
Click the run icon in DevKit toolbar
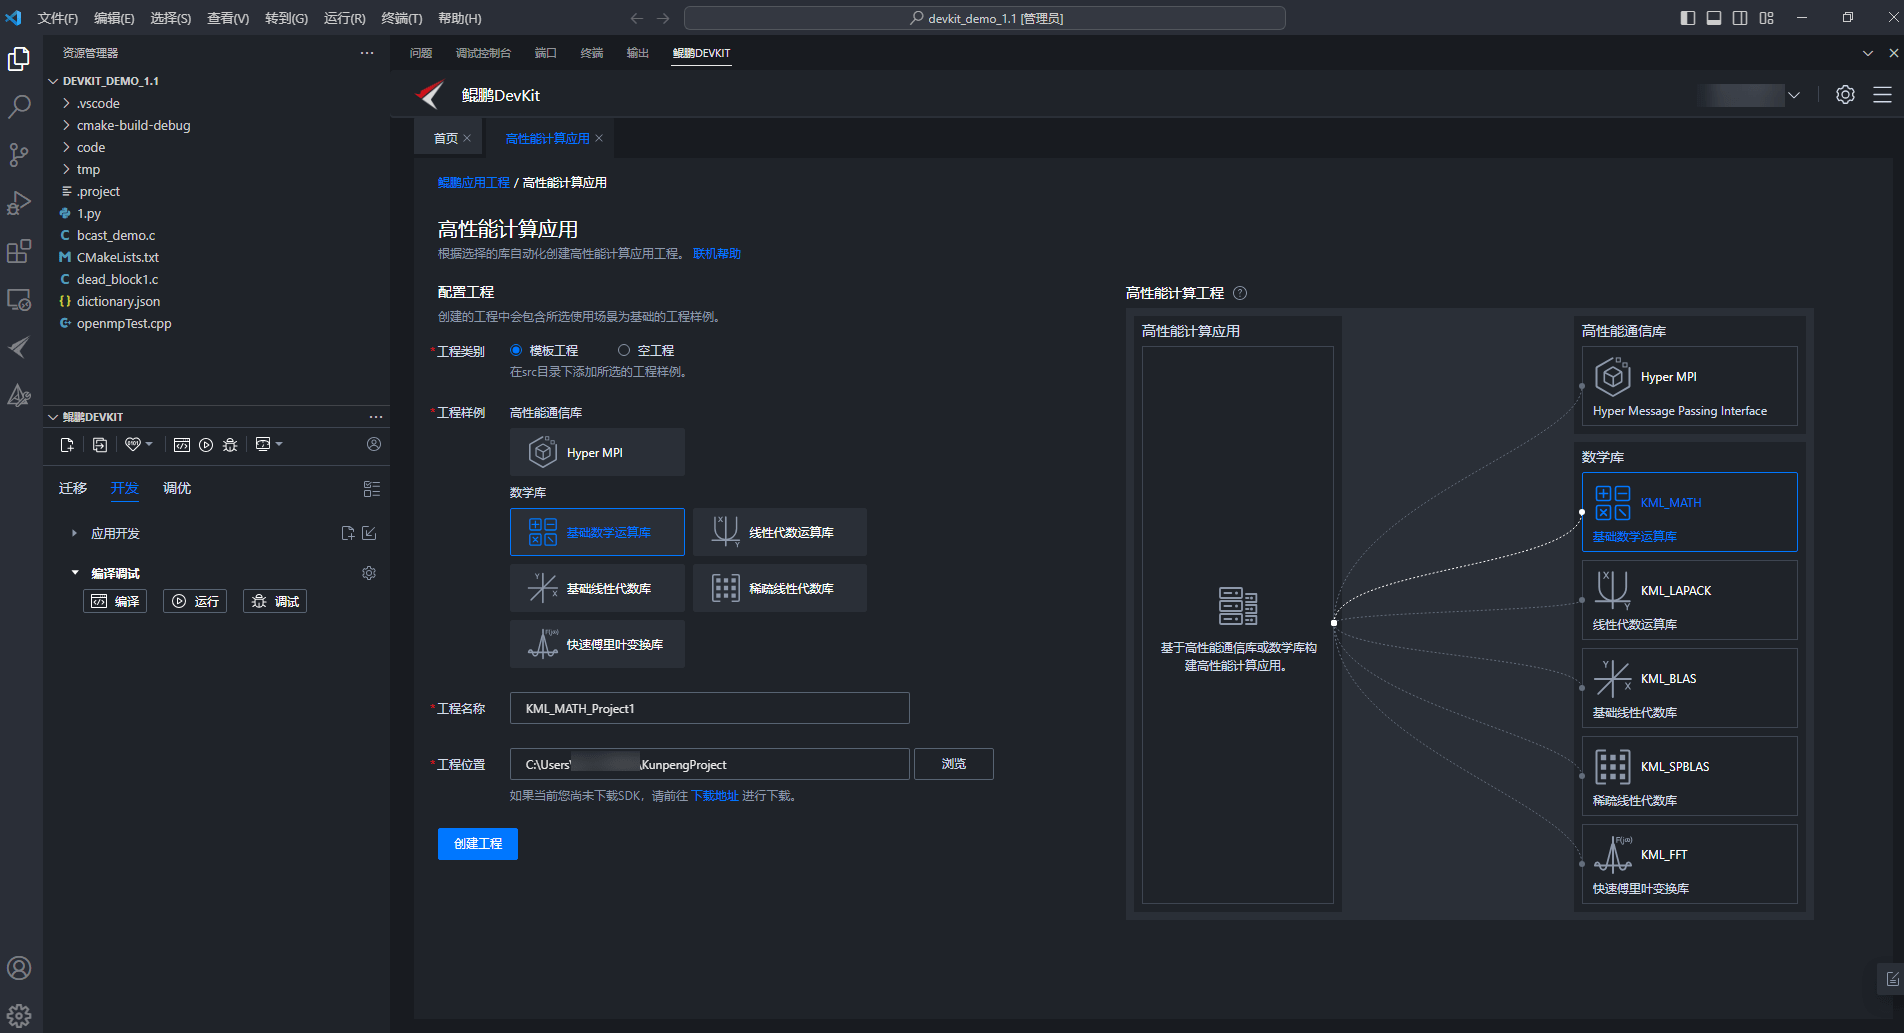tap(206, 445)
